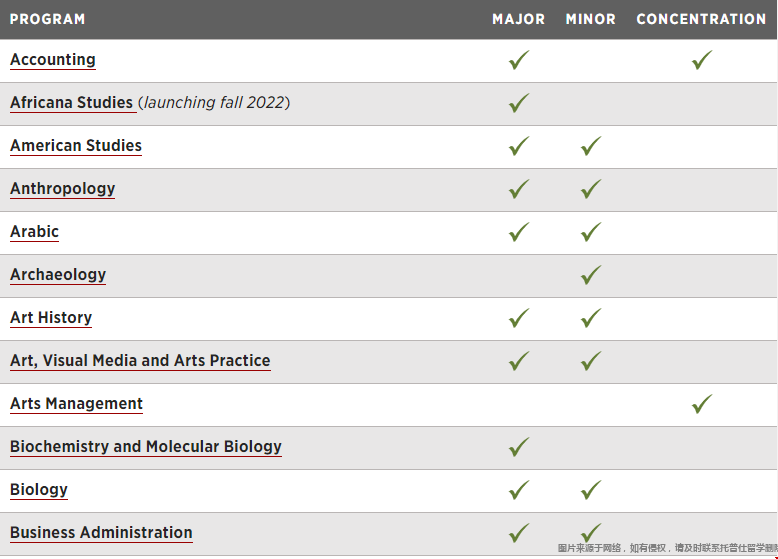Select the Arabic program link
The image size is (778, 559).
pos(34,232)
